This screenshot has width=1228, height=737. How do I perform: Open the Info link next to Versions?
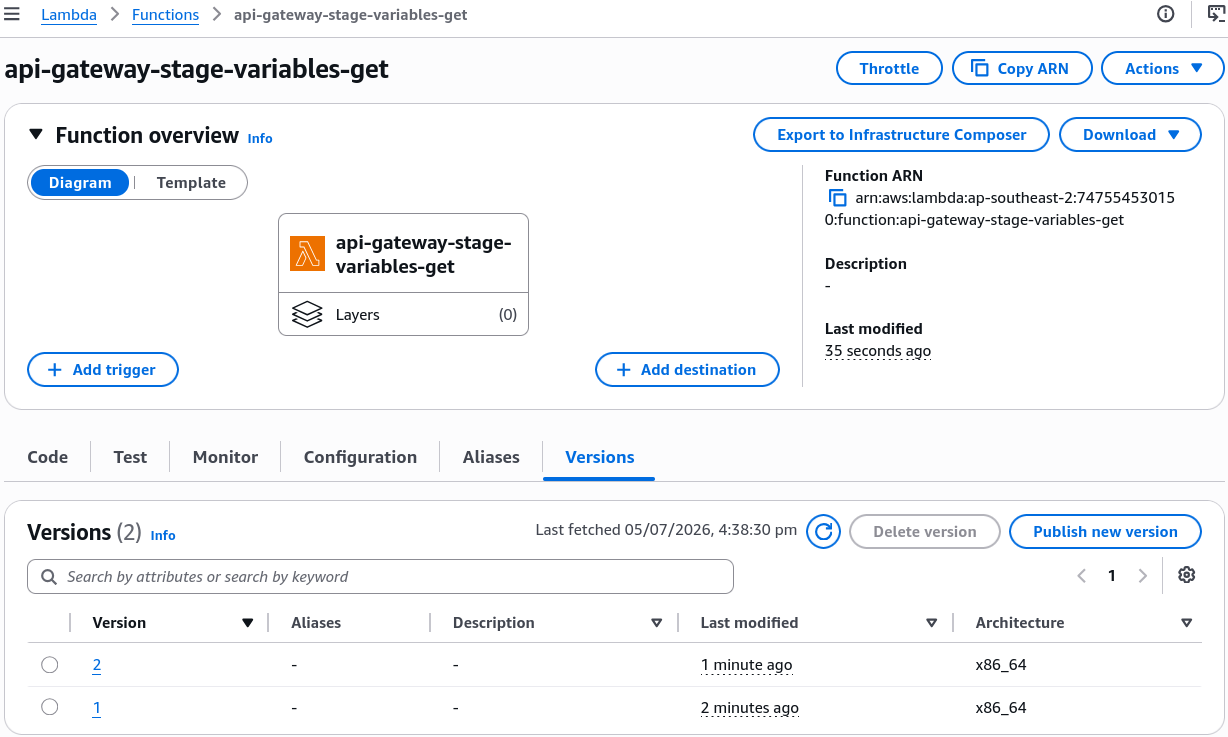click(x=163, y=535)
